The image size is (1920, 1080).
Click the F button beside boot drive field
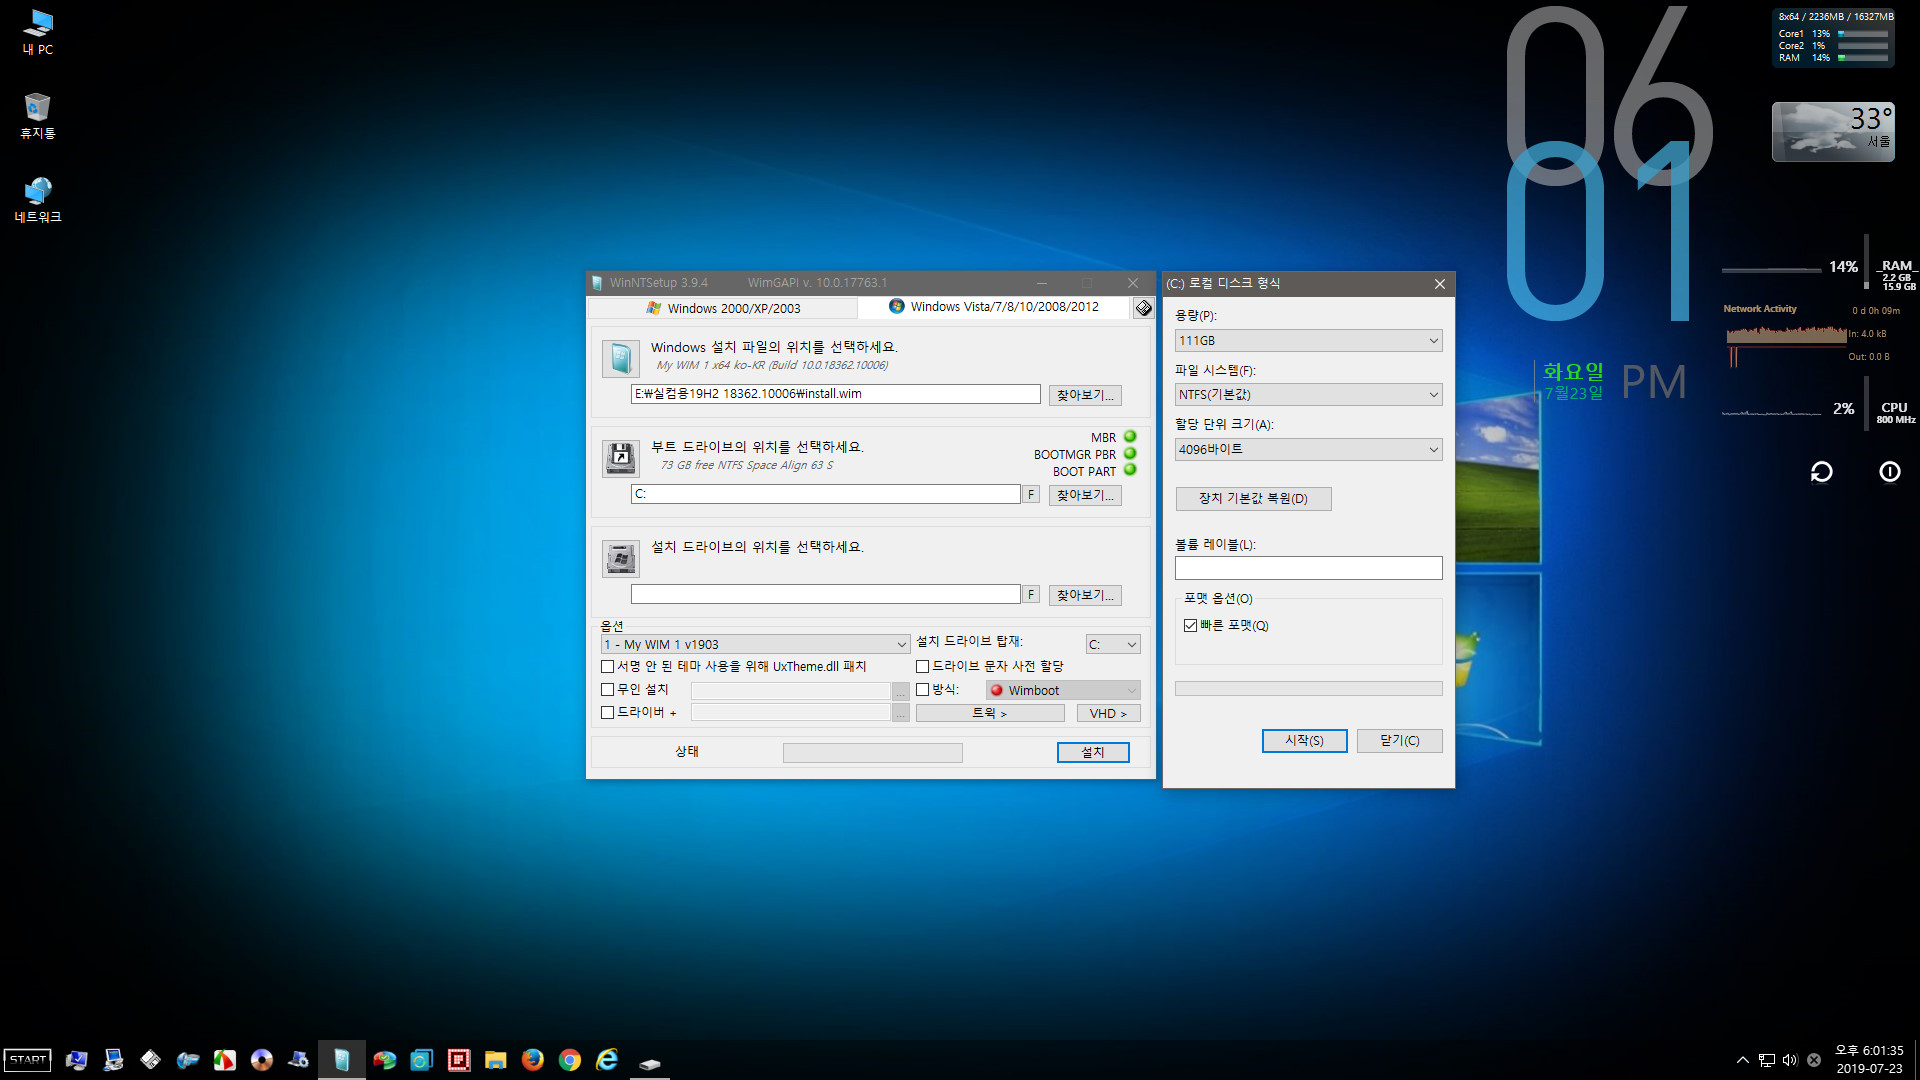click(1031, 494)
